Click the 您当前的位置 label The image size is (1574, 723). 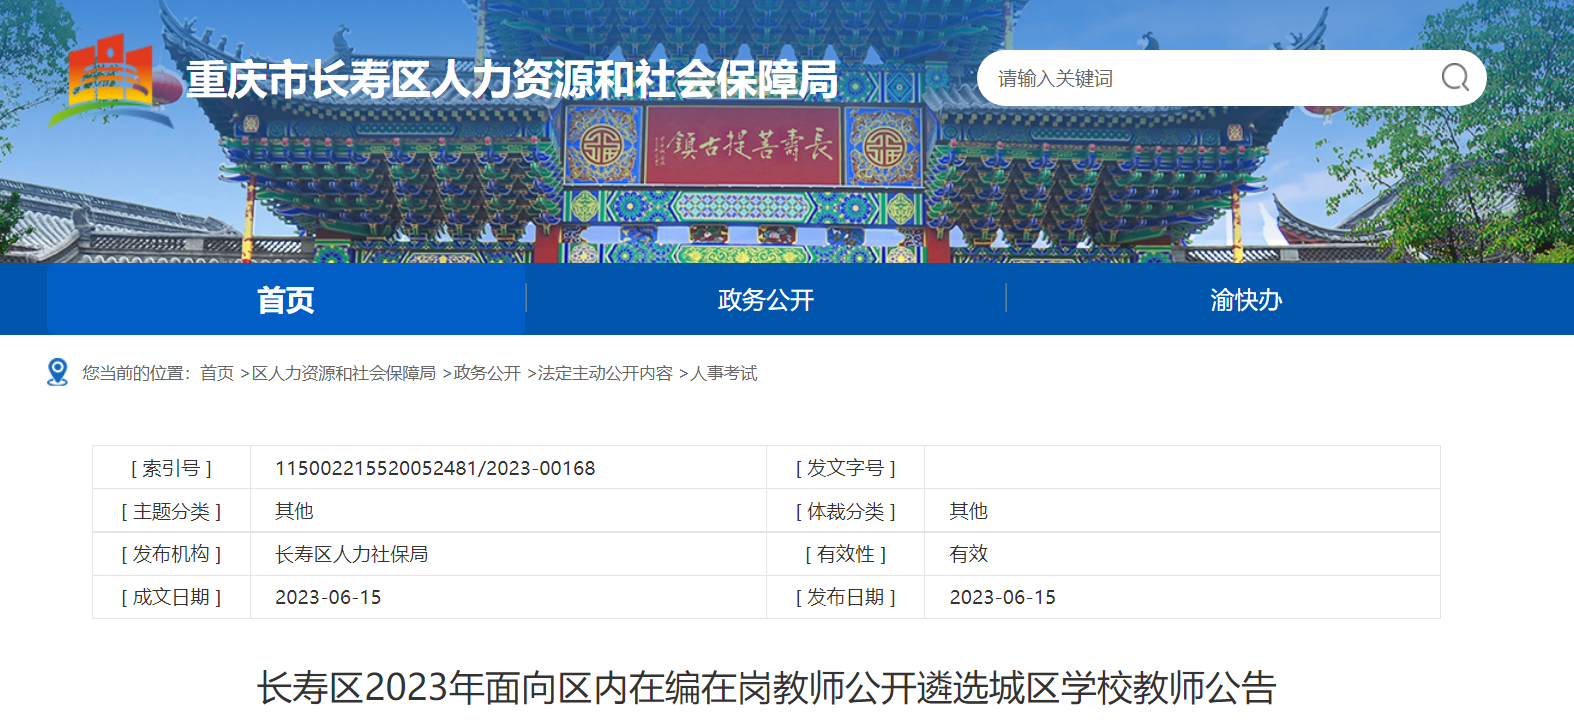135,373
